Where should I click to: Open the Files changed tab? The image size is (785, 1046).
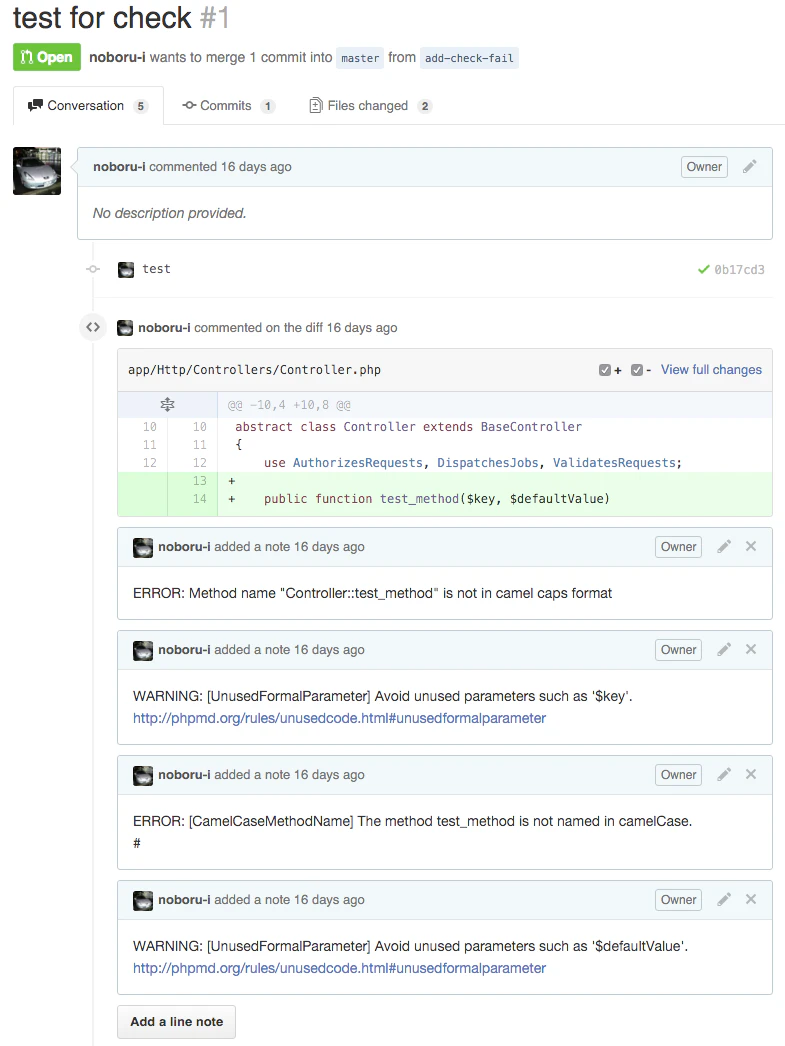371,105
